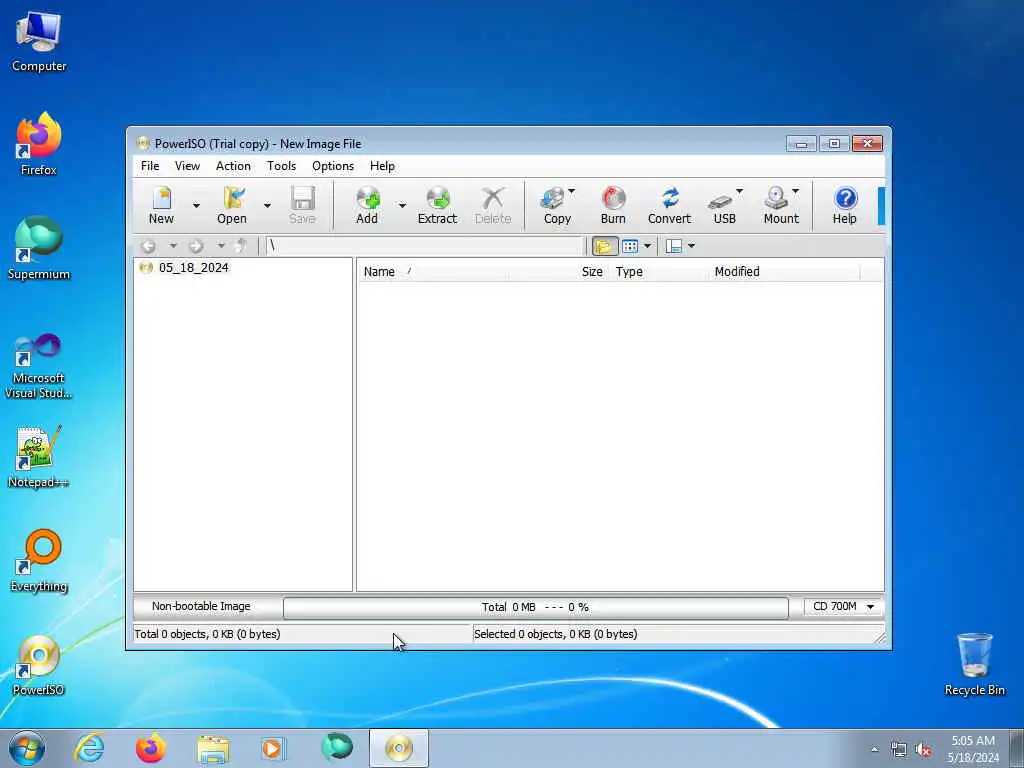Image resolution: width=1024 pixels, height=768 pixels.
Task: Open the CD 700M media size dropdown
Action: (x=843, y=607)
